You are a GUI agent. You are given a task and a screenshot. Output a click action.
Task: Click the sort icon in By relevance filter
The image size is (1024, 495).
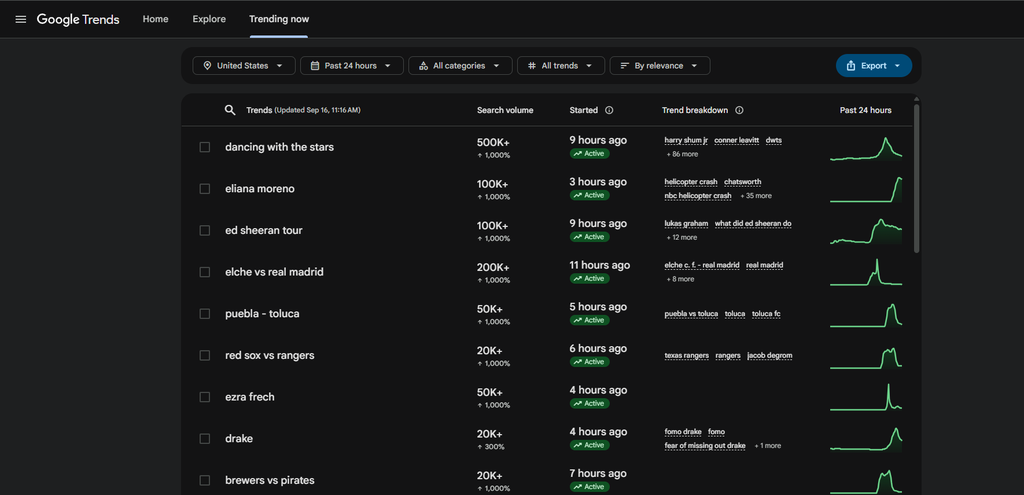(624, 66)
